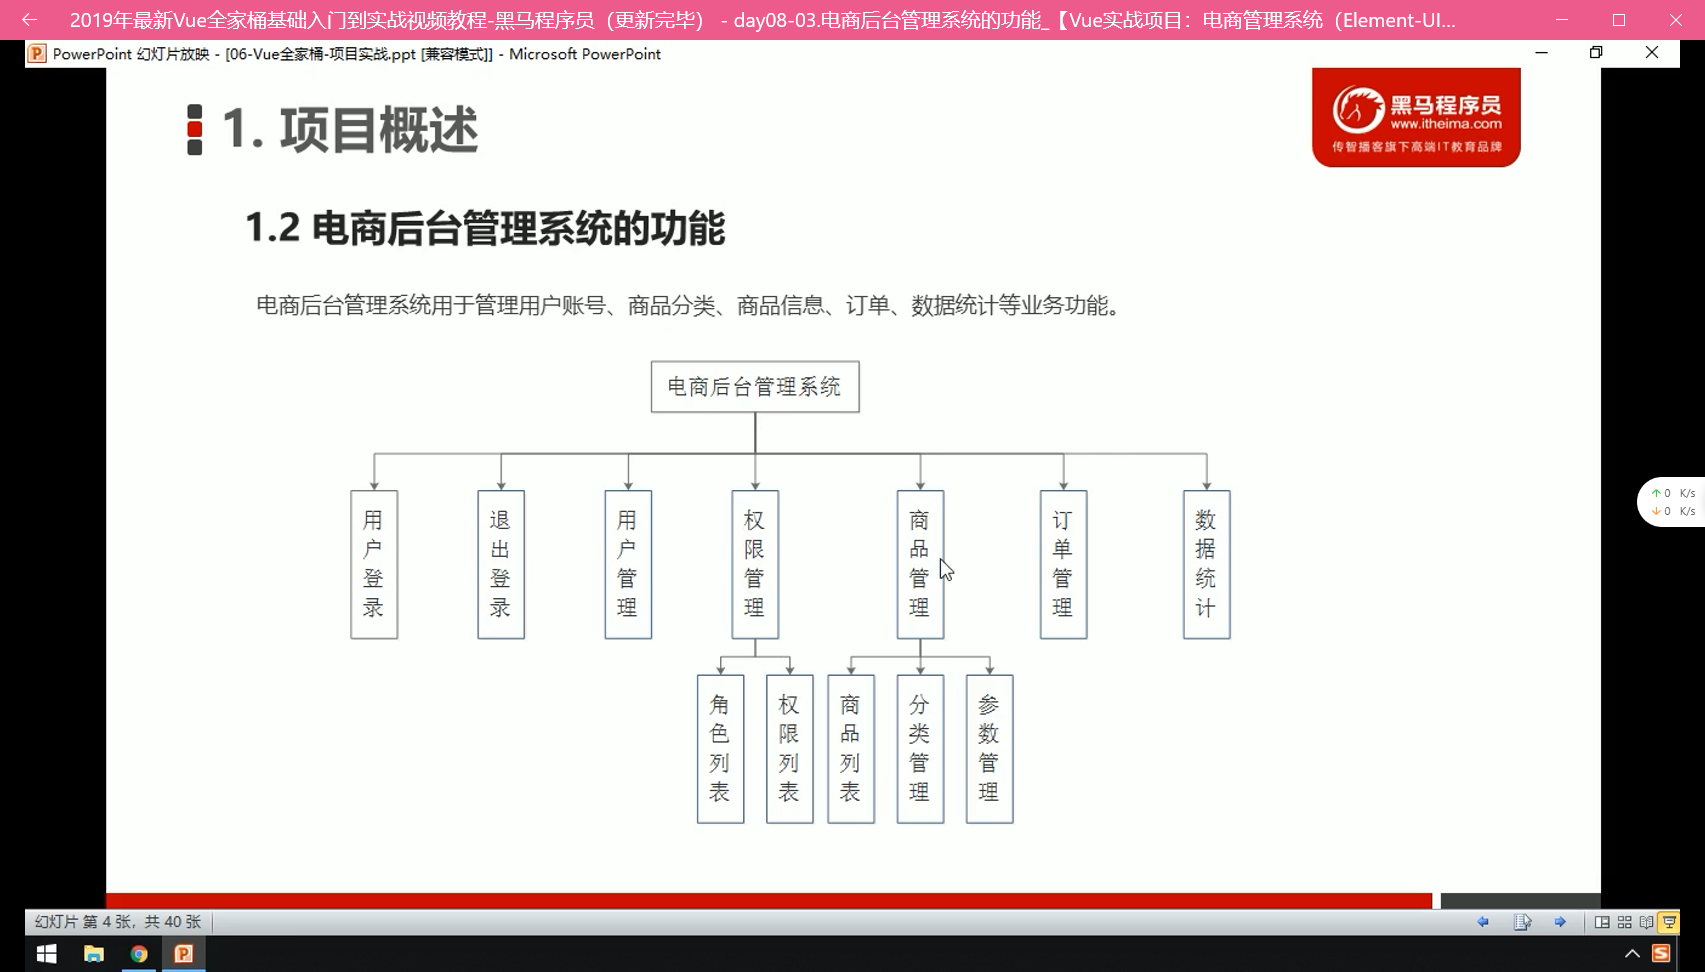
Task: Switch to Slide Sorter view
Action: coord(1624,922)
